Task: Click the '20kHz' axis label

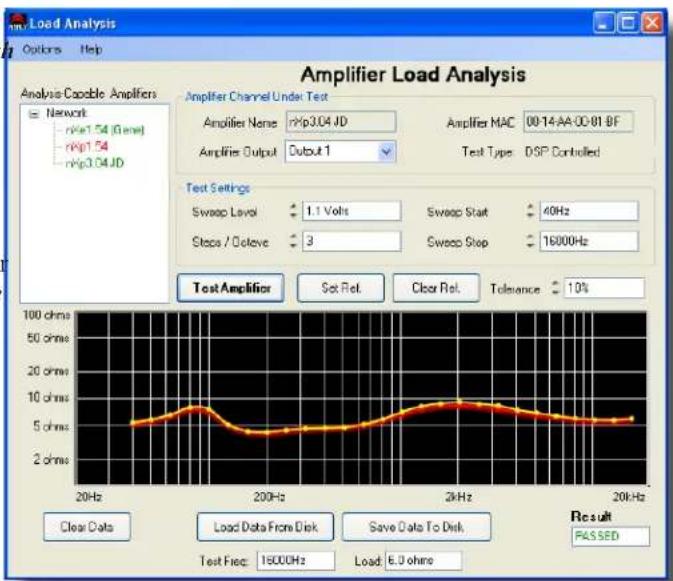Action: coord(629,497)
